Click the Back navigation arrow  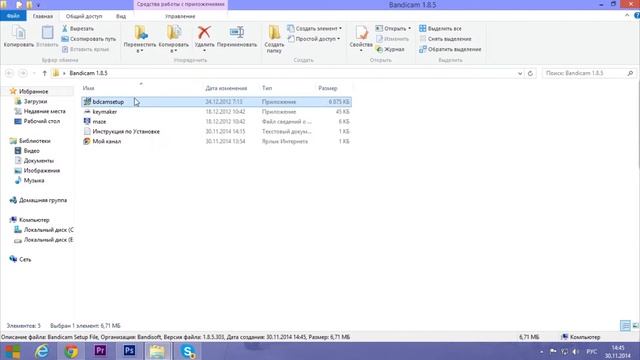tap(9, 73)
